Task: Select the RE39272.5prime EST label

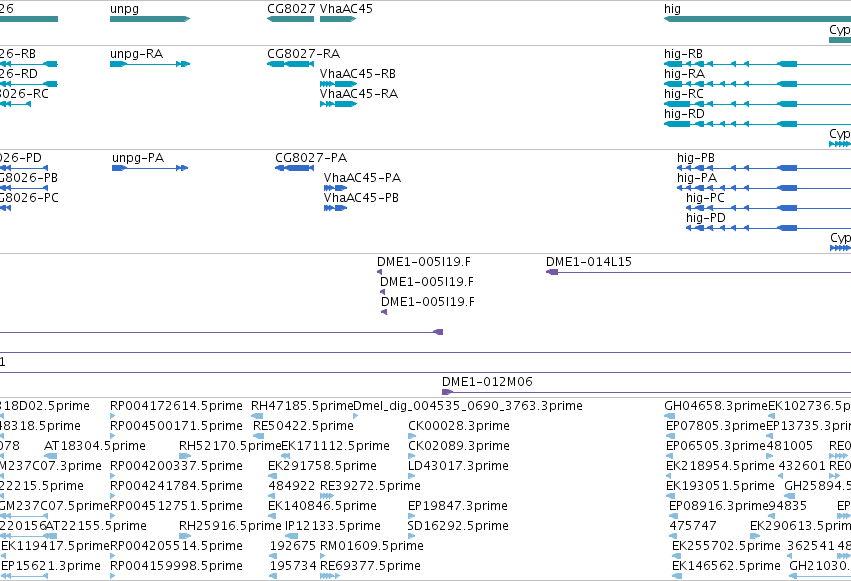Action: [370, 486]
